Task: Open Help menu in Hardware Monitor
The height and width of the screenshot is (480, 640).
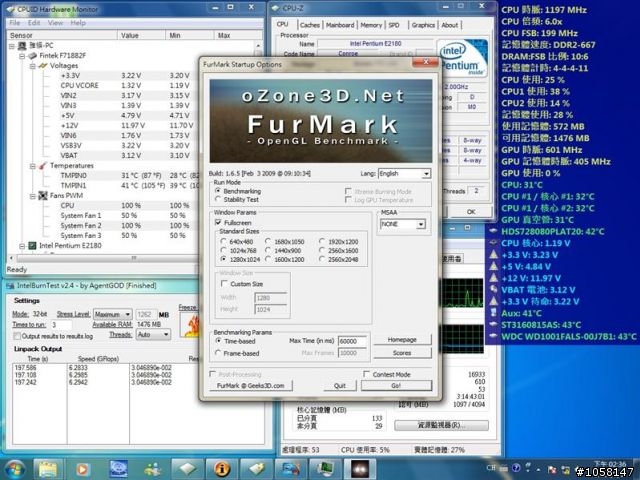Action: click(78, 23)
